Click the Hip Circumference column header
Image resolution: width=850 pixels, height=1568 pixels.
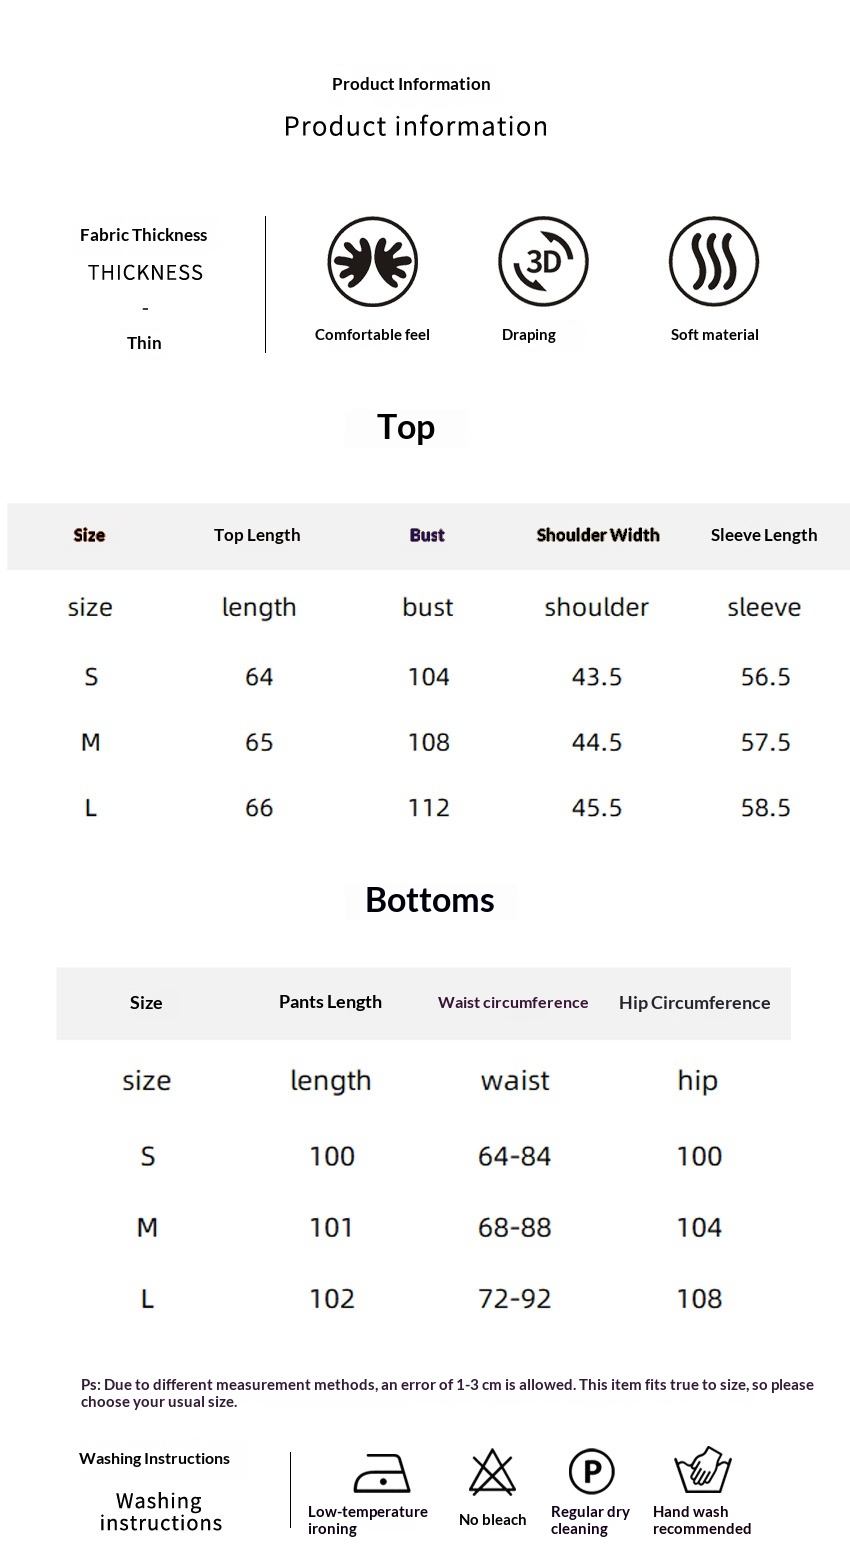tap(694, 1003)
